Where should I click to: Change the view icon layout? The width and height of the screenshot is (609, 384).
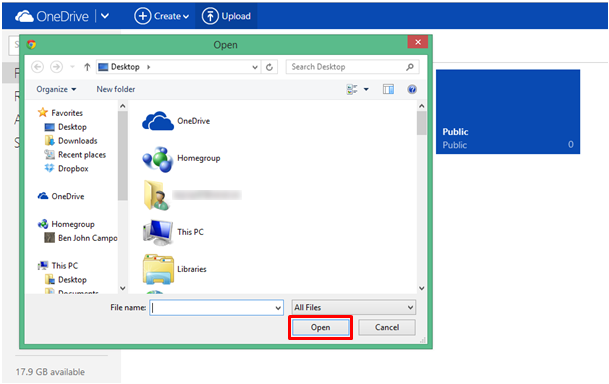coord(352,89)
